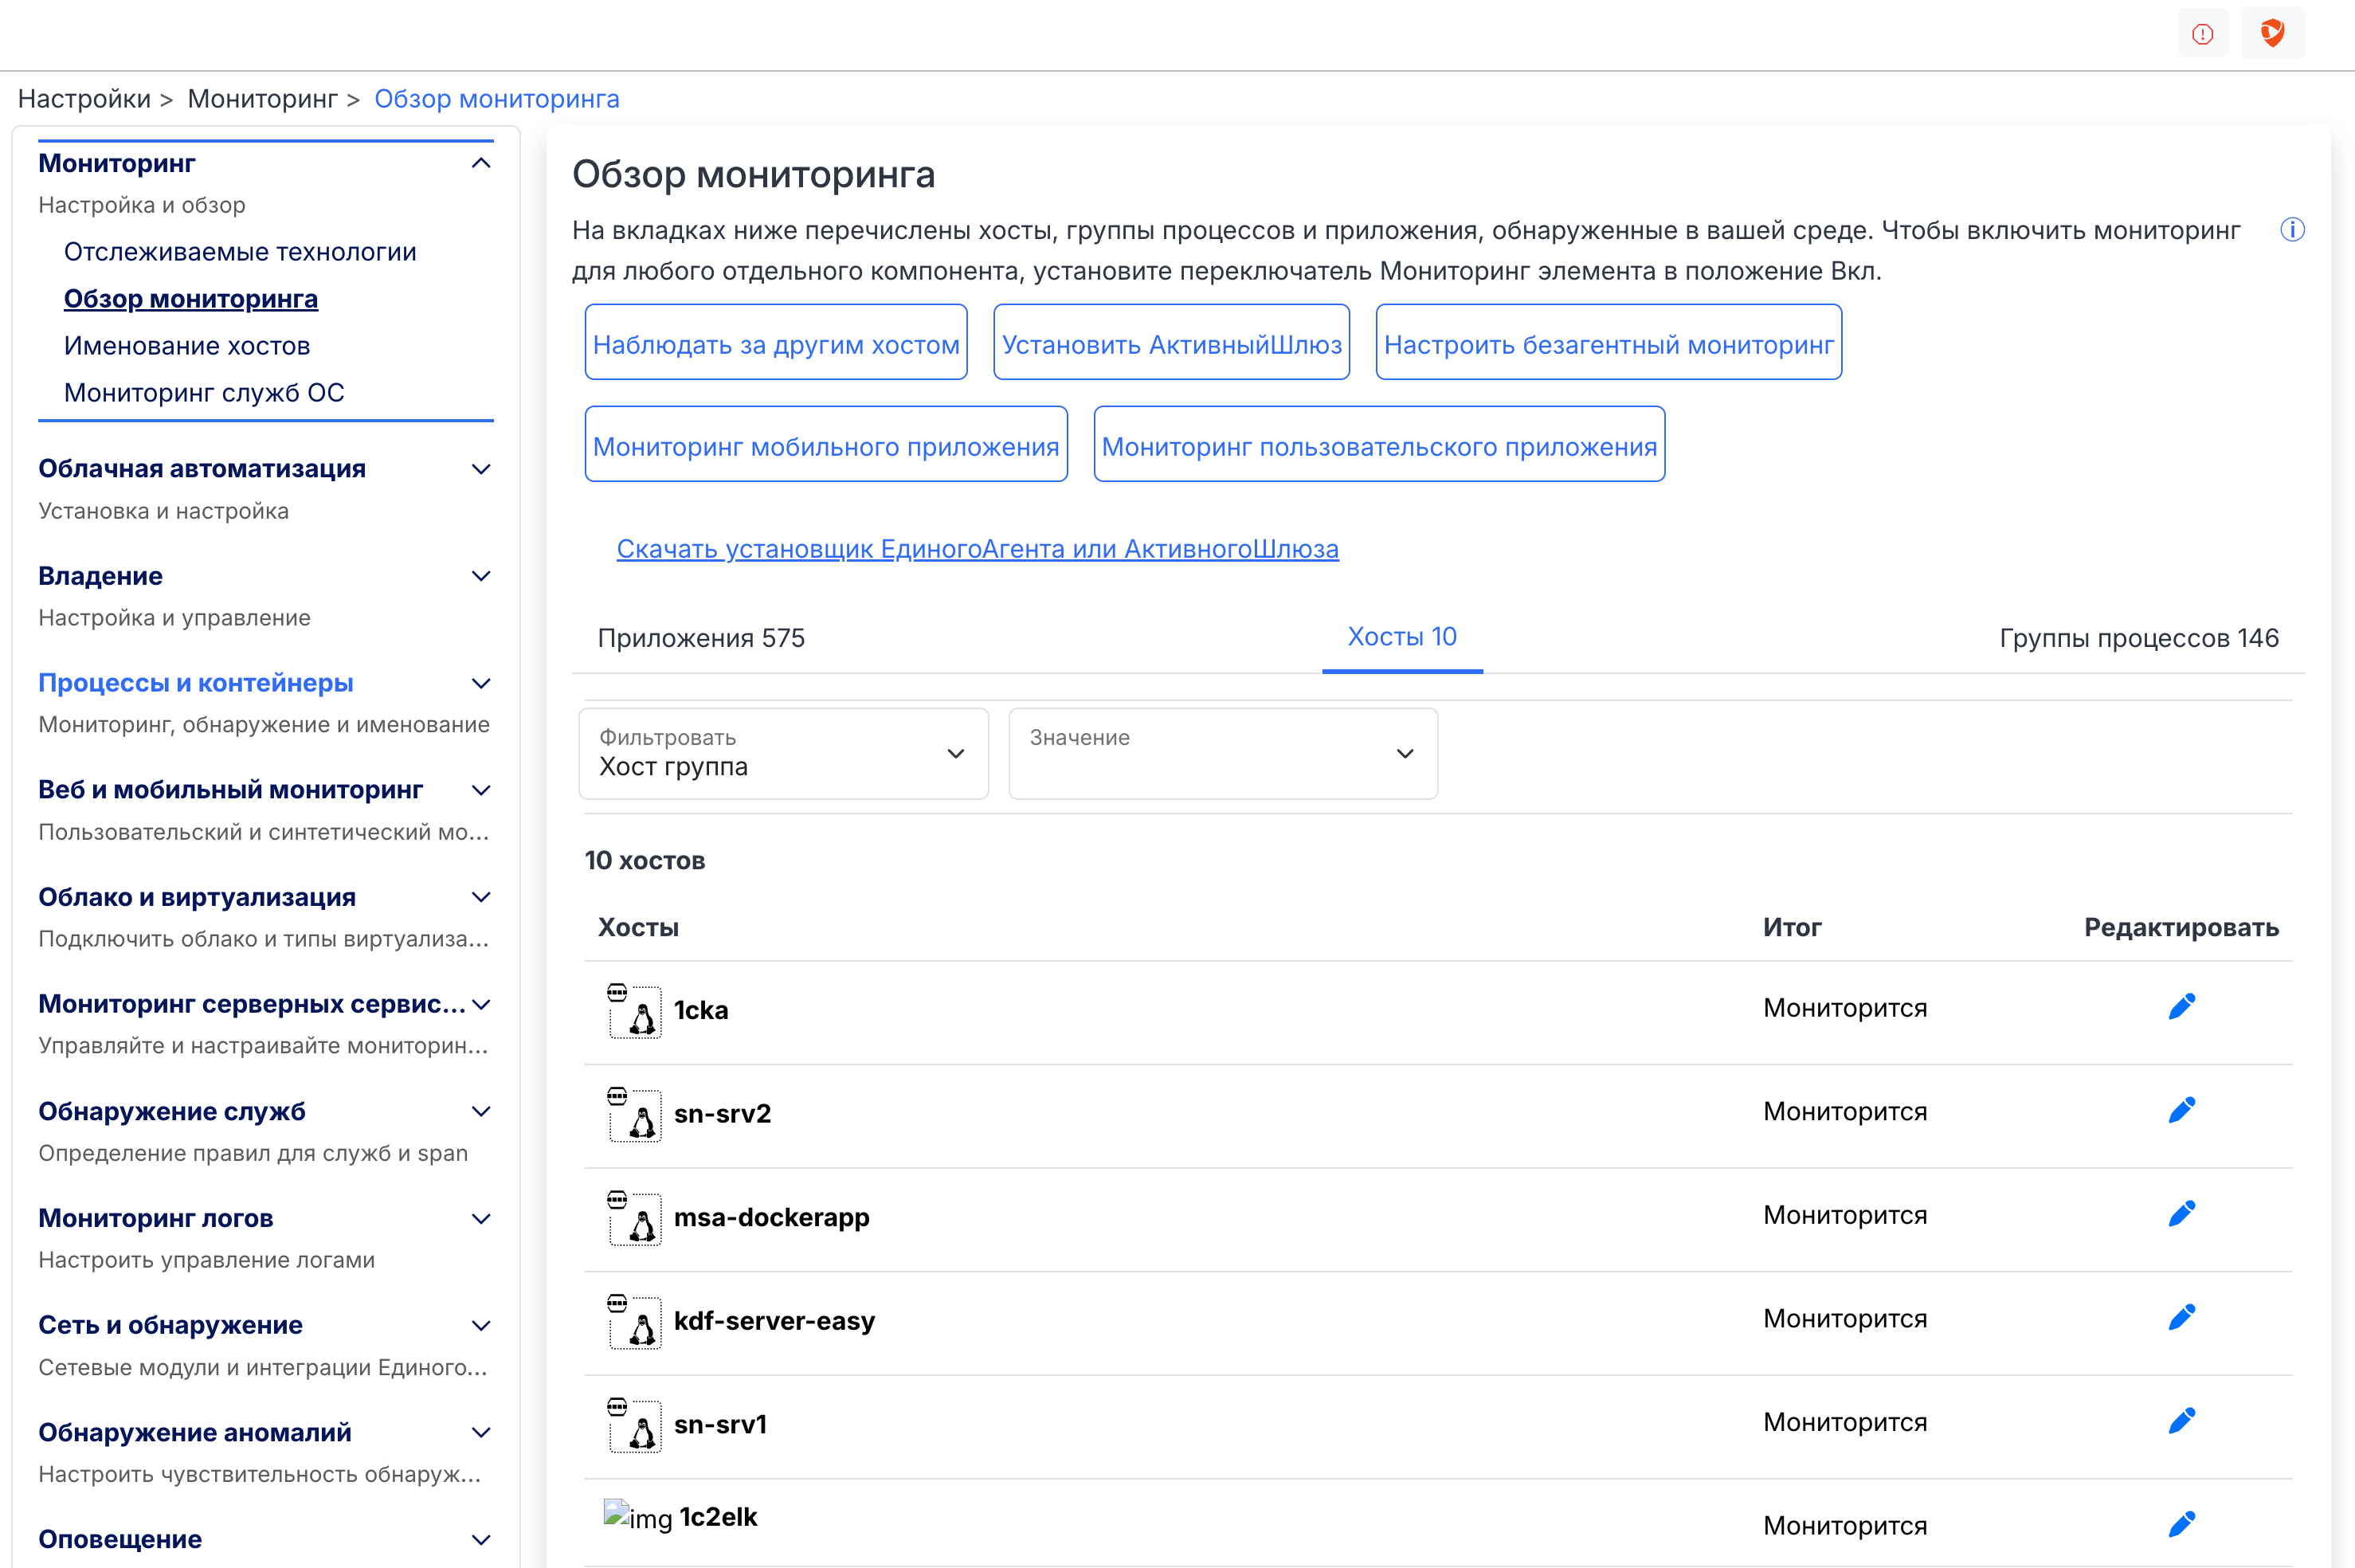This screenshot has height=1568, width=2355.
Task: Click the edit pencil for sn-srv2
Action: point(2181,1111)
